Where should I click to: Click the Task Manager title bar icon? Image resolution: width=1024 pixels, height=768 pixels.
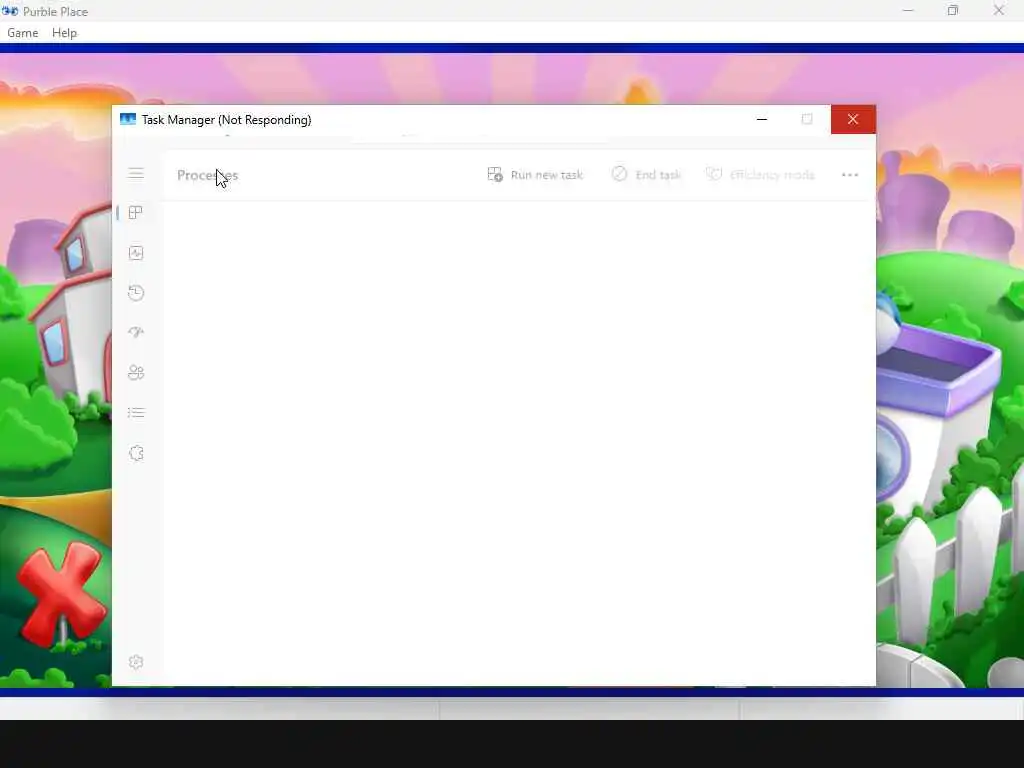(128, 120)
